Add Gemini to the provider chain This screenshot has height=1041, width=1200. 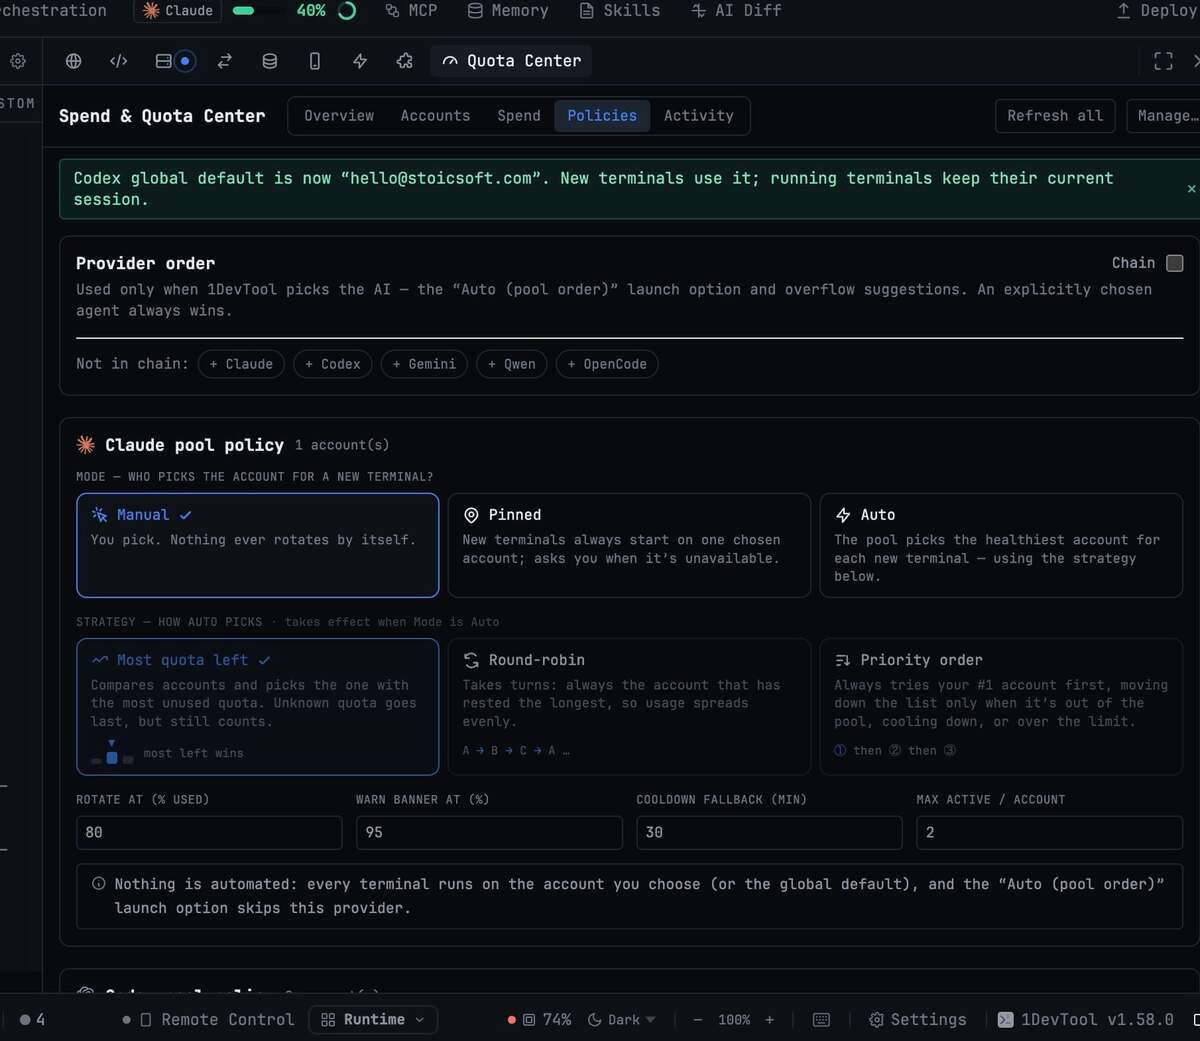[x=424, y=364]
